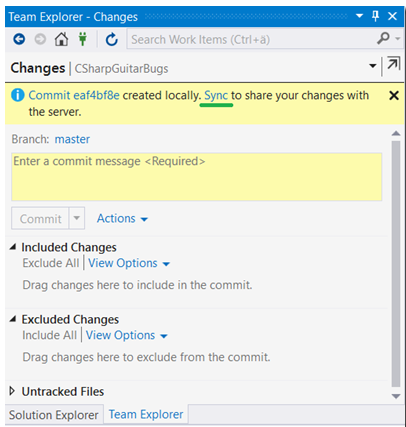Go to Team Explorer Home icon

pyautogui.click(x=61, y=39)
